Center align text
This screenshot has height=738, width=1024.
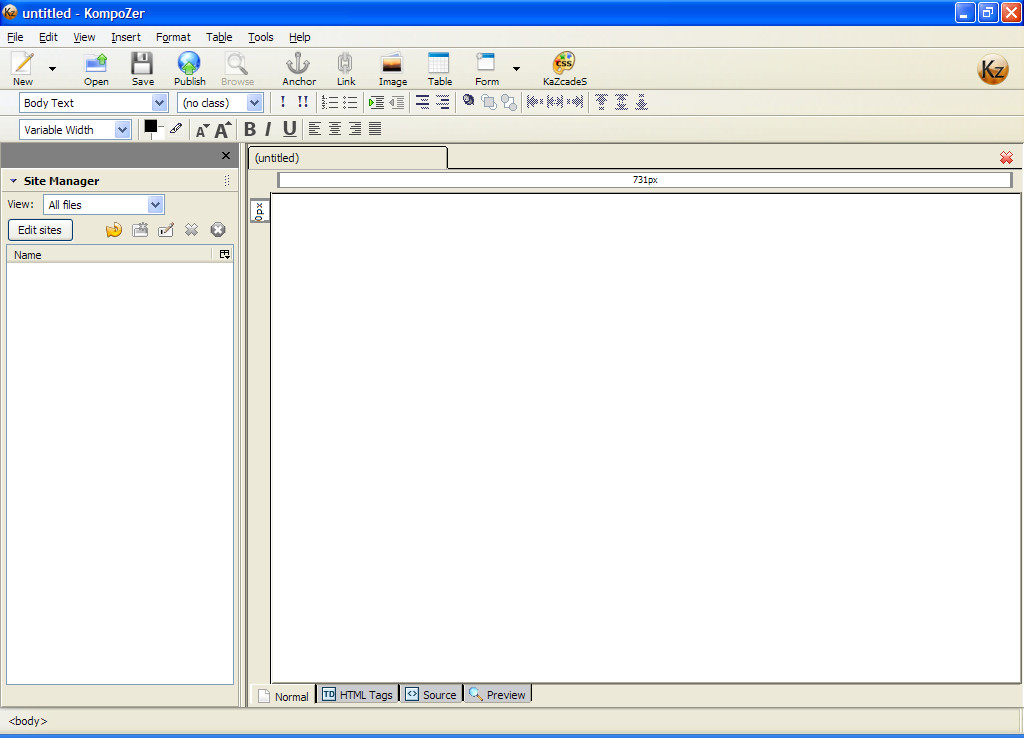point(335,129)
